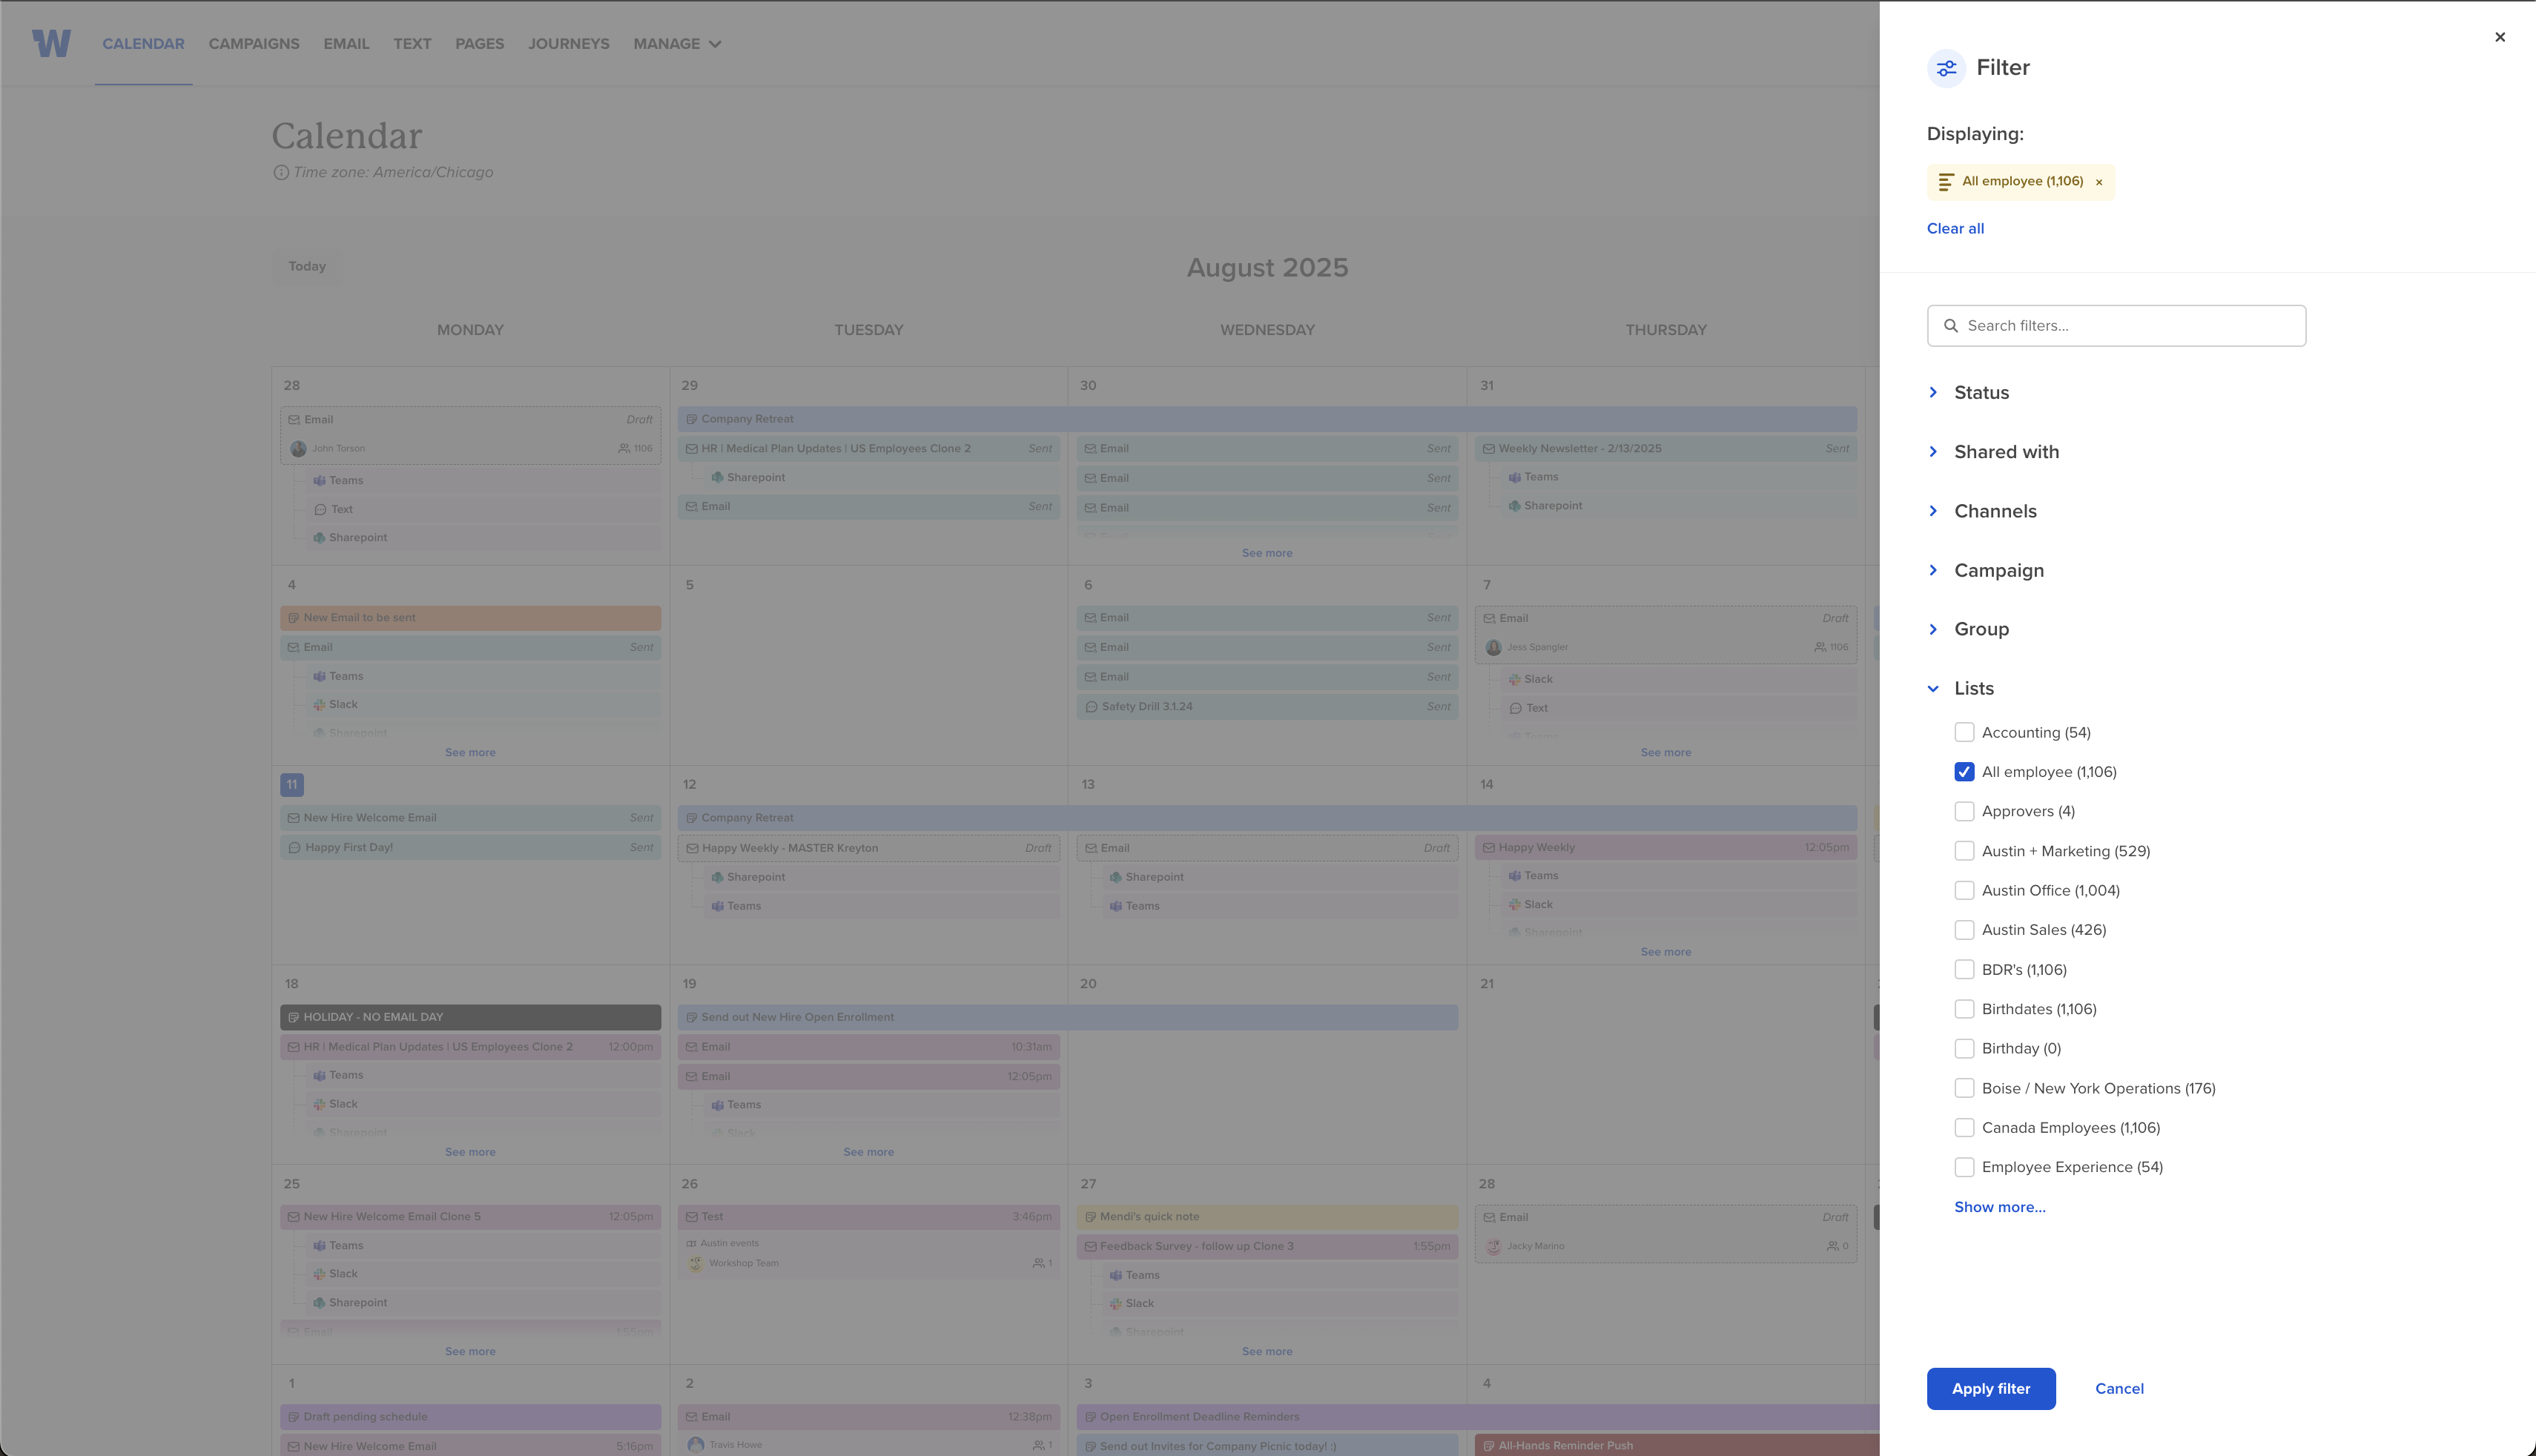The image size is (2536, 1456).
Task: Click the time zone info icon
Action: [281, 172]
